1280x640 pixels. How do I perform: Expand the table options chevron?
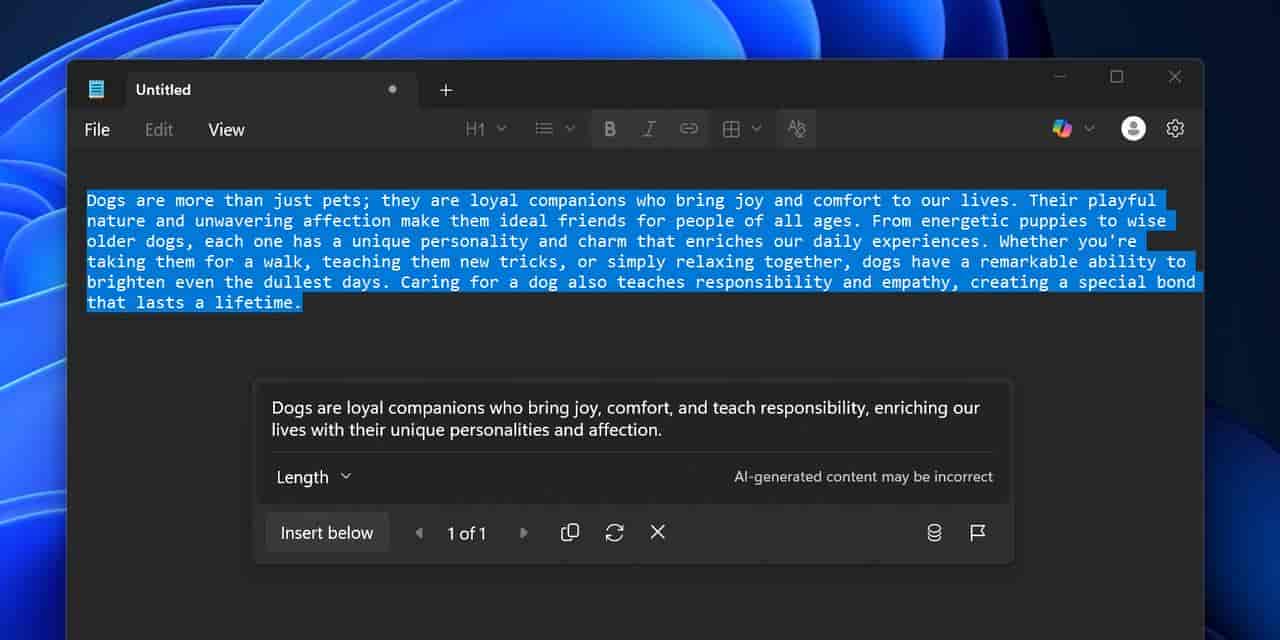[756, 128]
